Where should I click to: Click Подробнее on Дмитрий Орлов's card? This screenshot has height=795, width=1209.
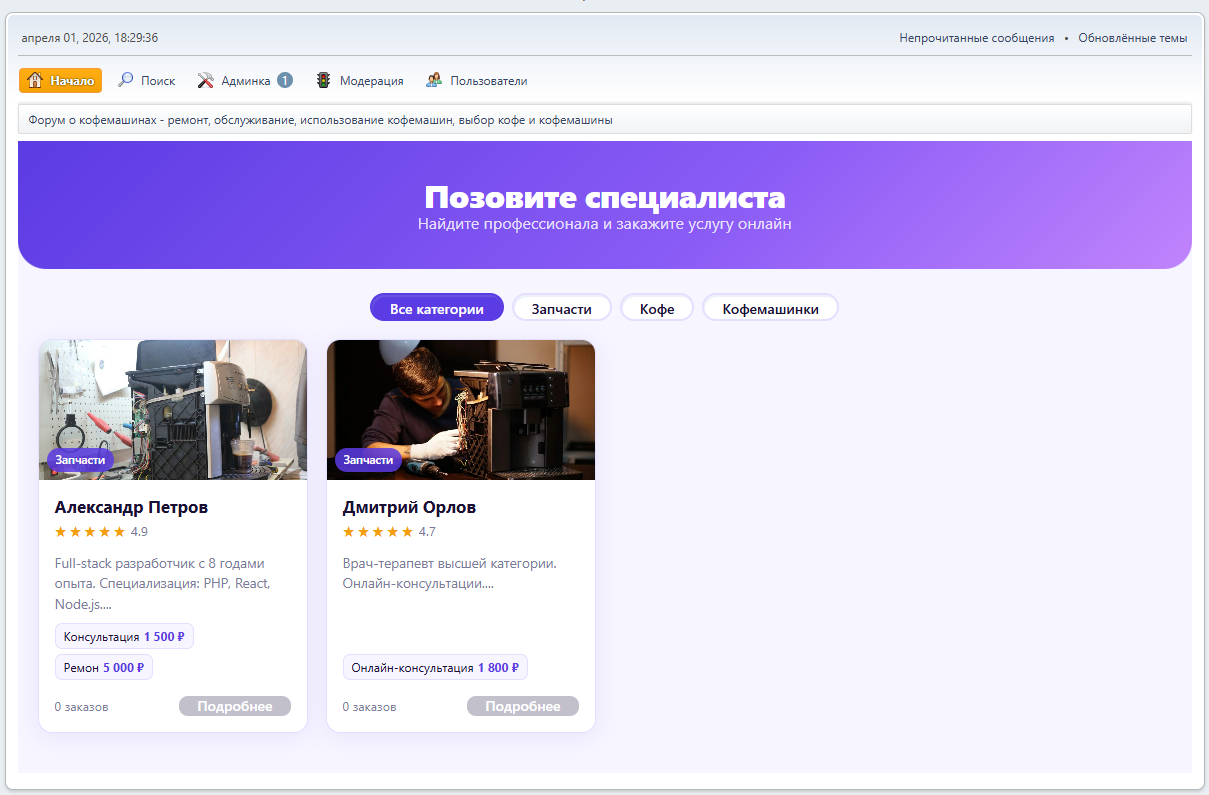coord(522,706)
